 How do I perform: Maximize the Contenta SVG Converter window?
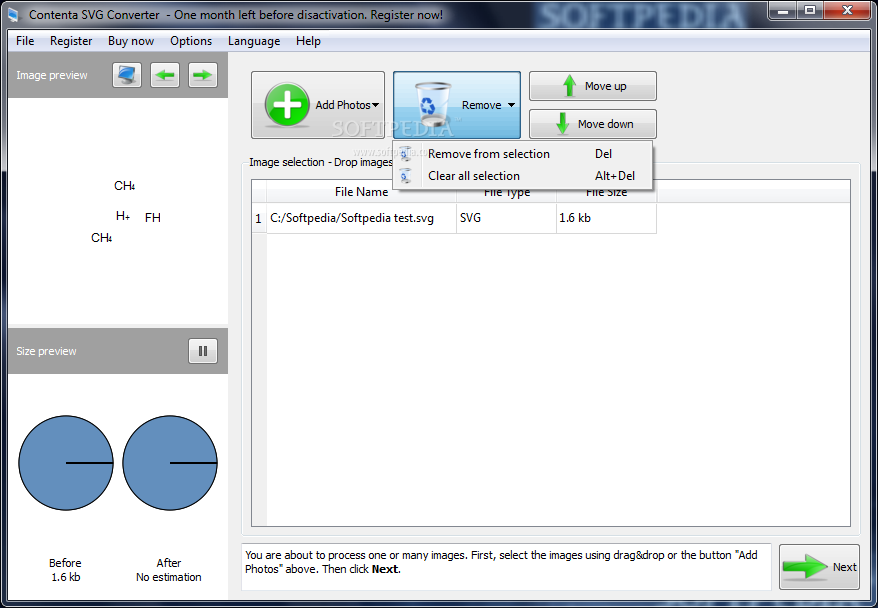tap(810, 11)
